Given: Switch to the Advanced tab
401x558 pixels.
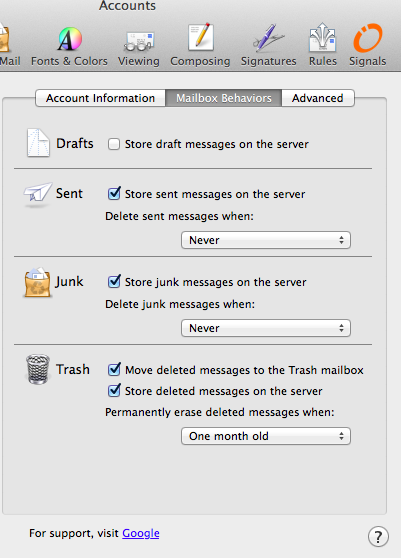Looking at the screenshot, I should click(318, 98).
